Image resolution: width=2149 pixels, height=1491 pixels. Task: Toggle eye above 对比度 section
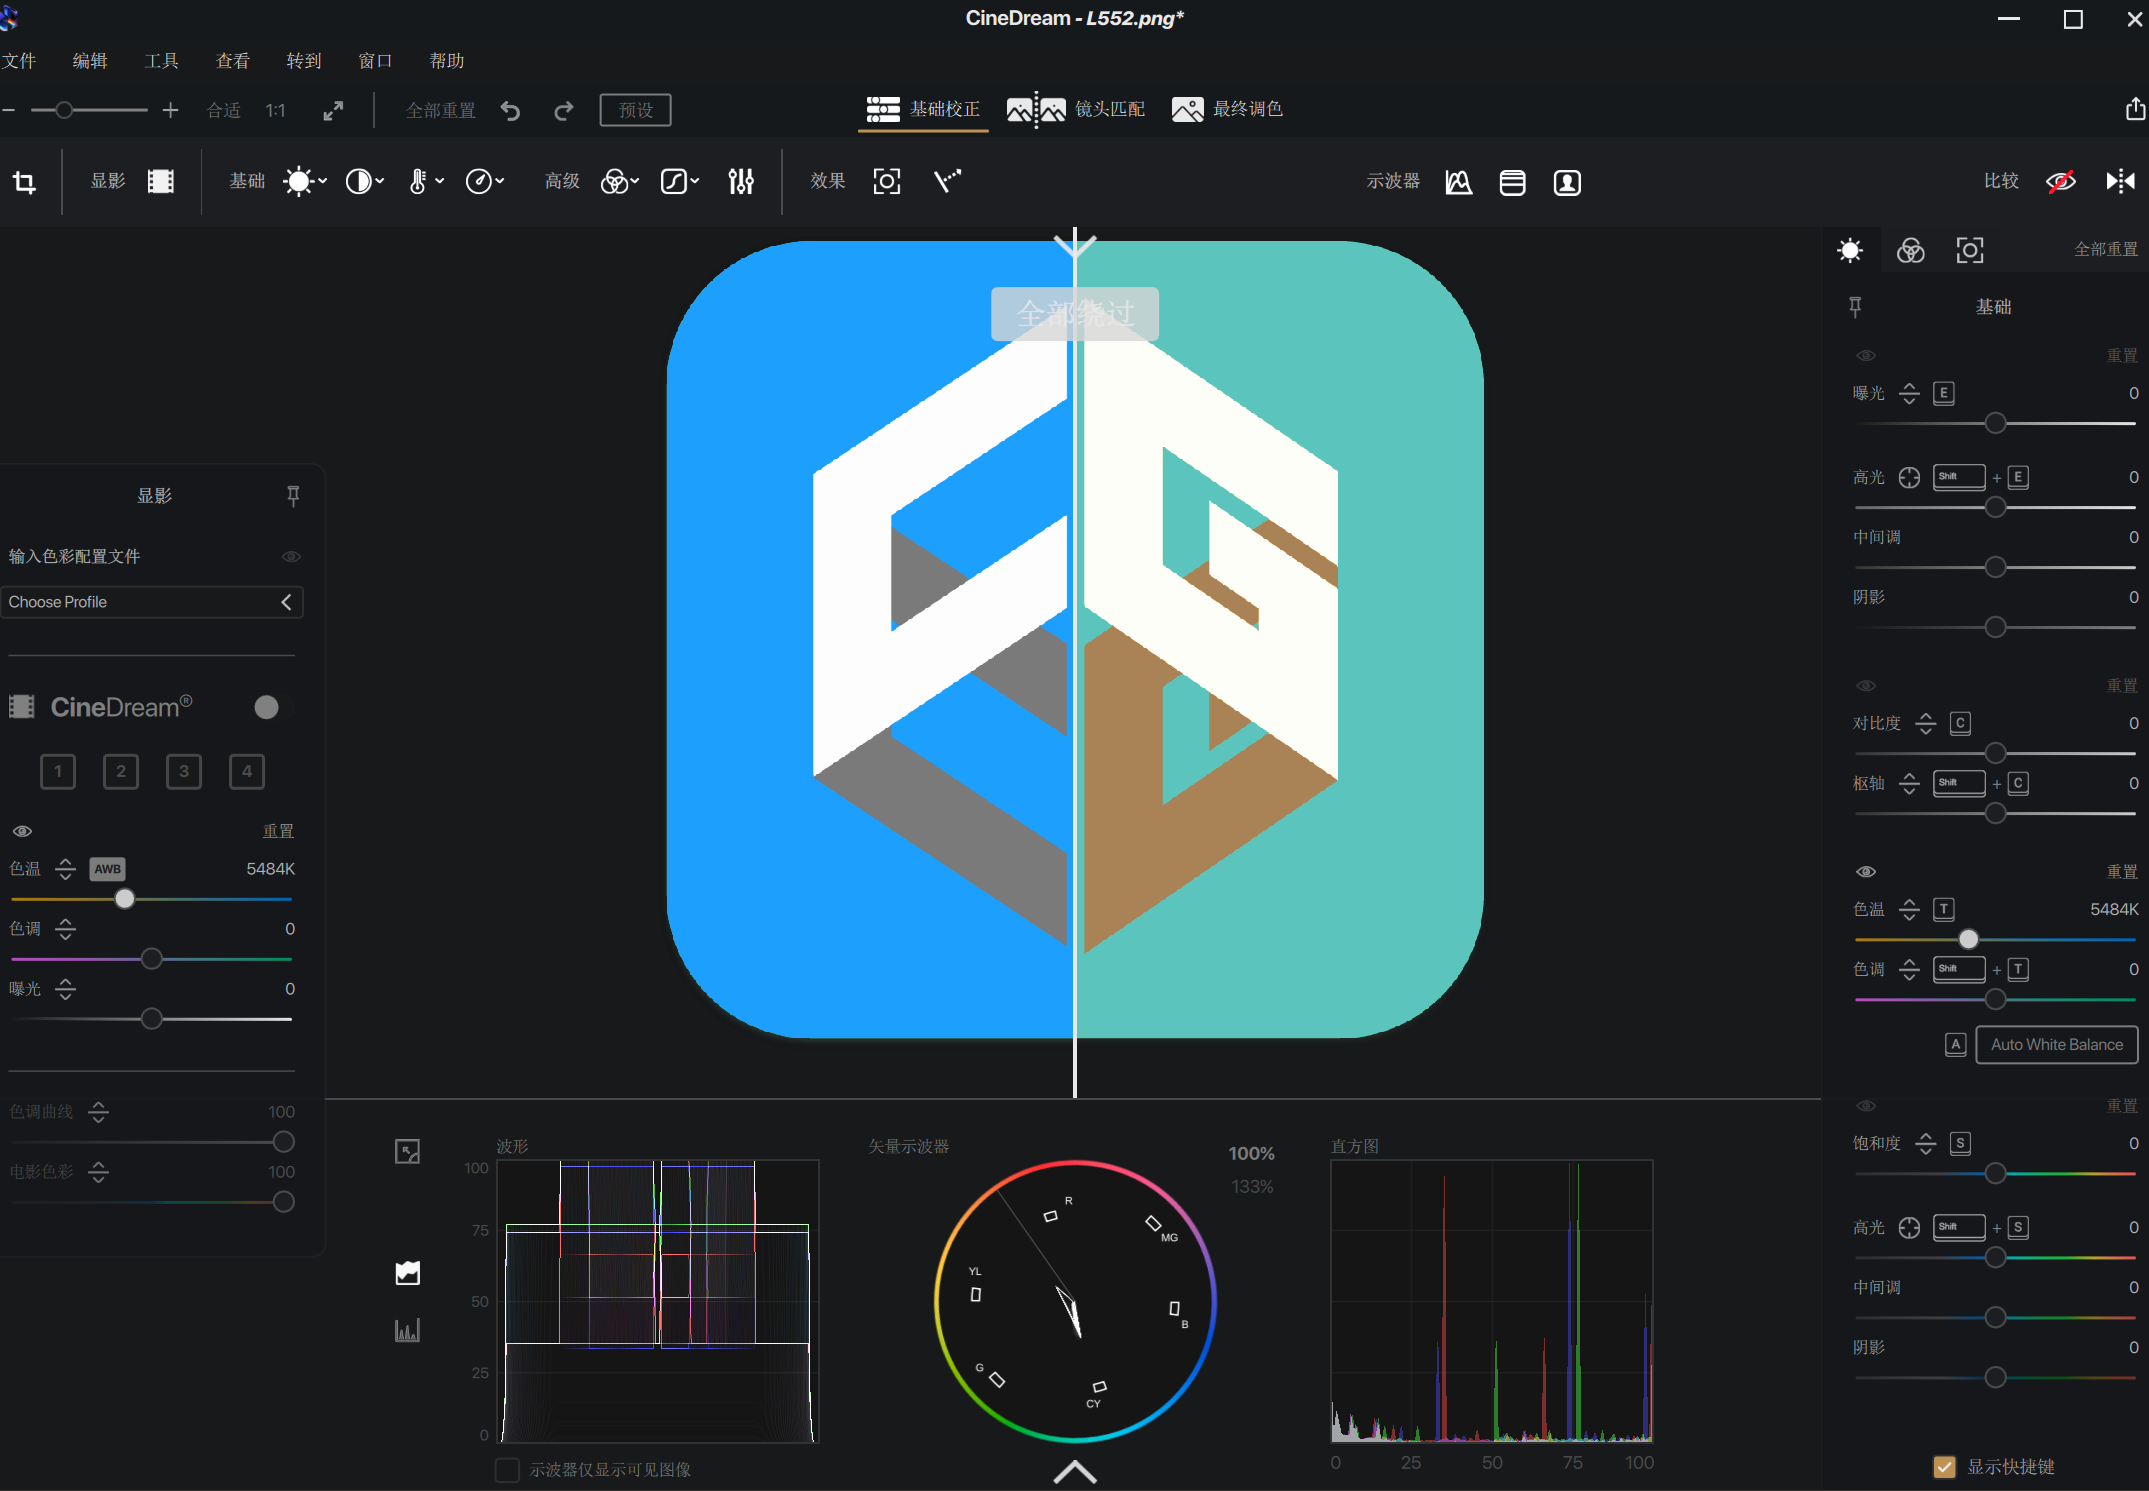[1866, 686]
